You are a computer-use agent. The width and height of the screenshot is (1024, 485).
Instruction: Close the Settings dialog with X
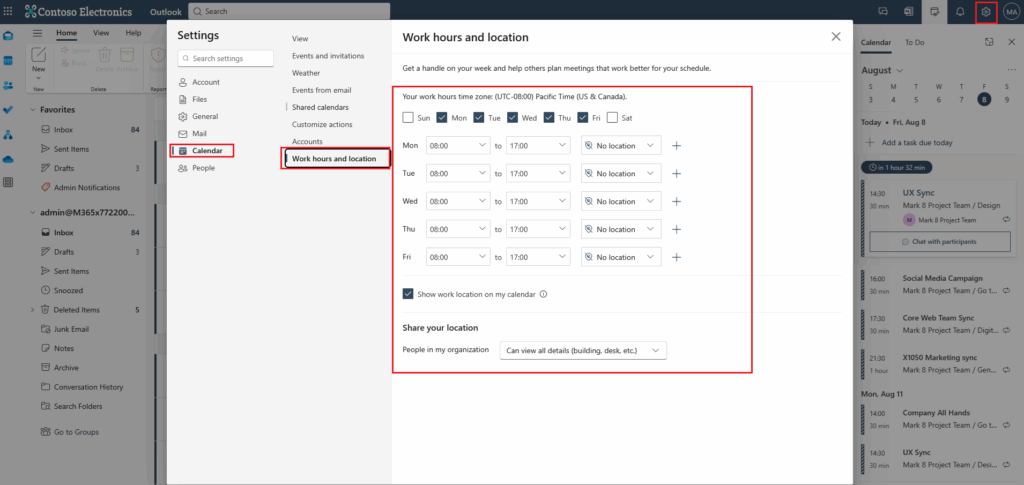coord(836,36)
